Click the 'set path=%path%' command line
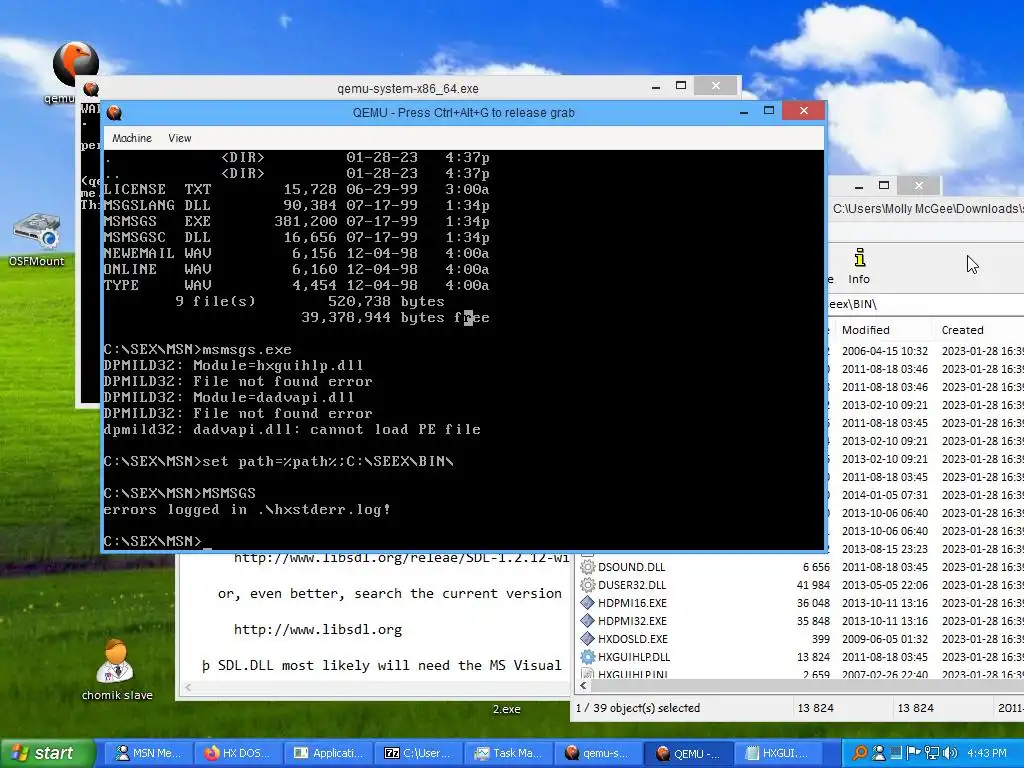 [279, 462]
